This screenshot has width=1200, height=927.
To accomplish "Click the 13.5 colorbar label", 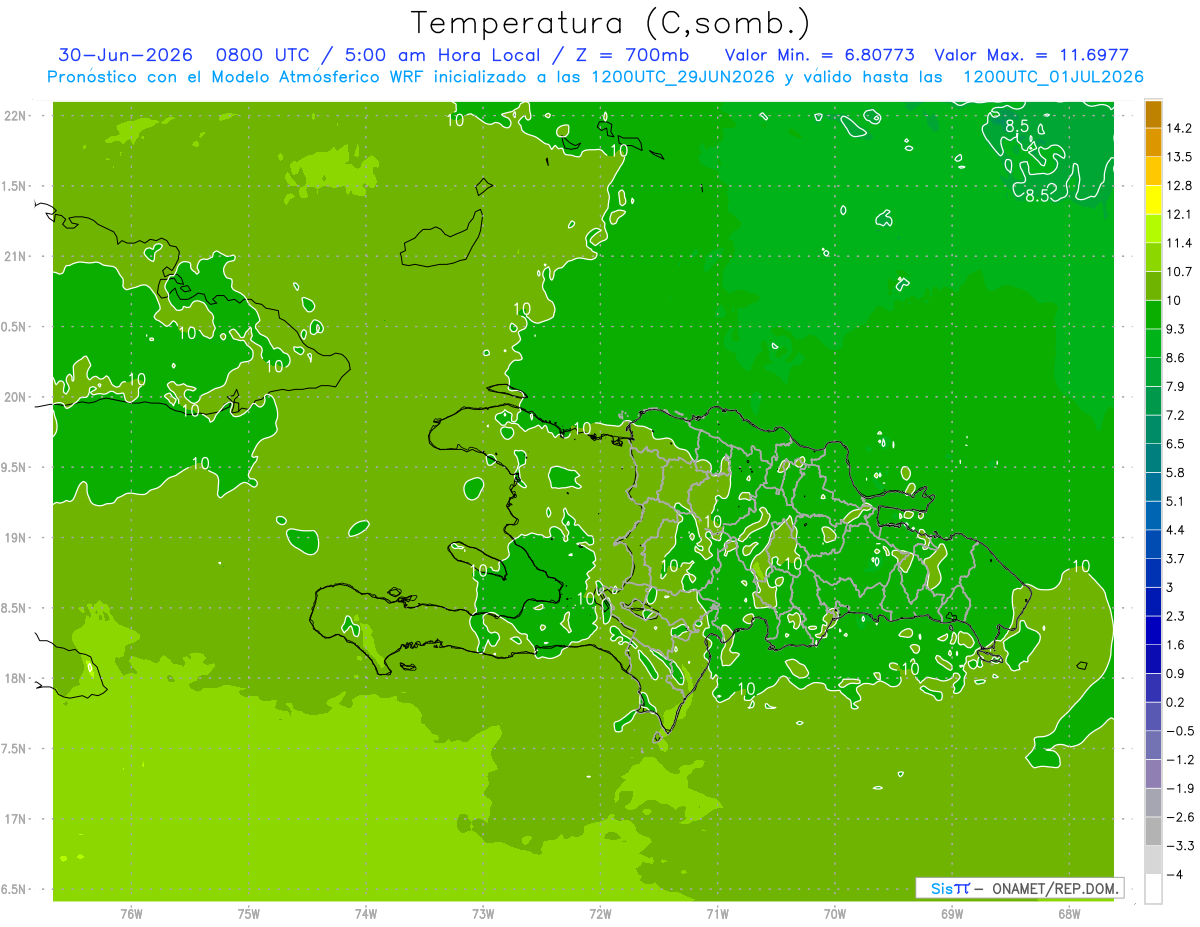I will (1179, 157).
